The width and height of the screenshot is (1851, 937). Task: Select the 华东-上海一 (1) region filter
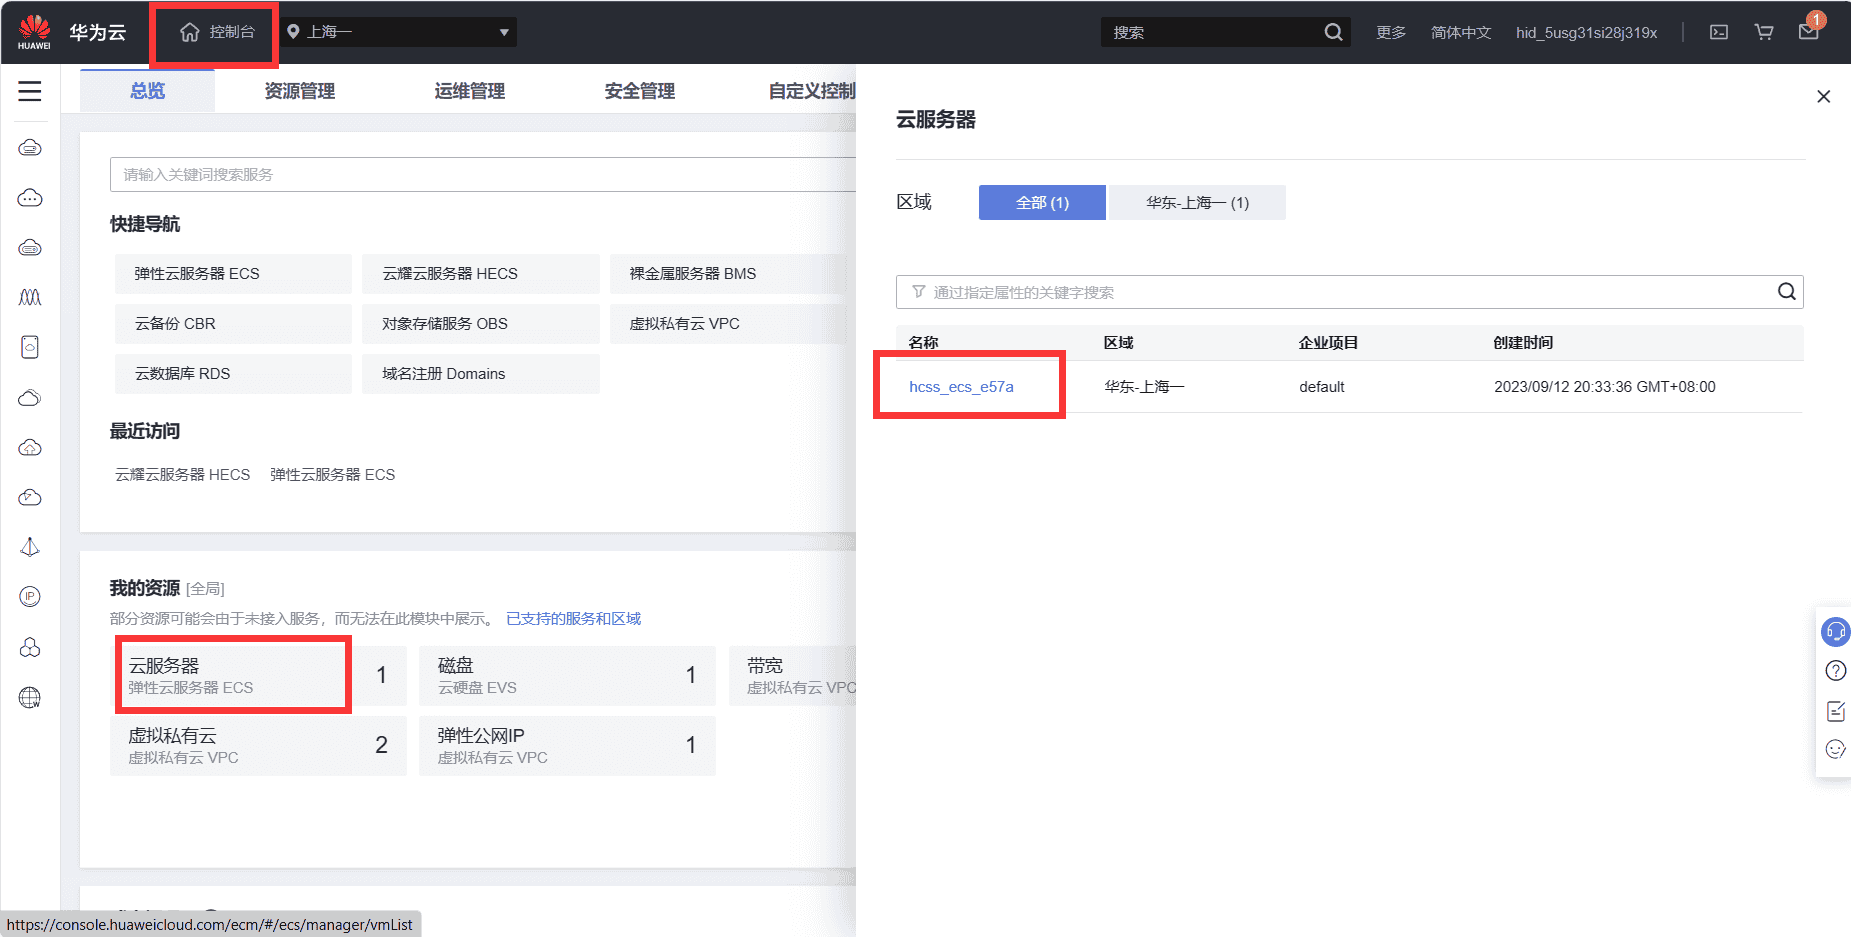click(x=1197, y=202)
